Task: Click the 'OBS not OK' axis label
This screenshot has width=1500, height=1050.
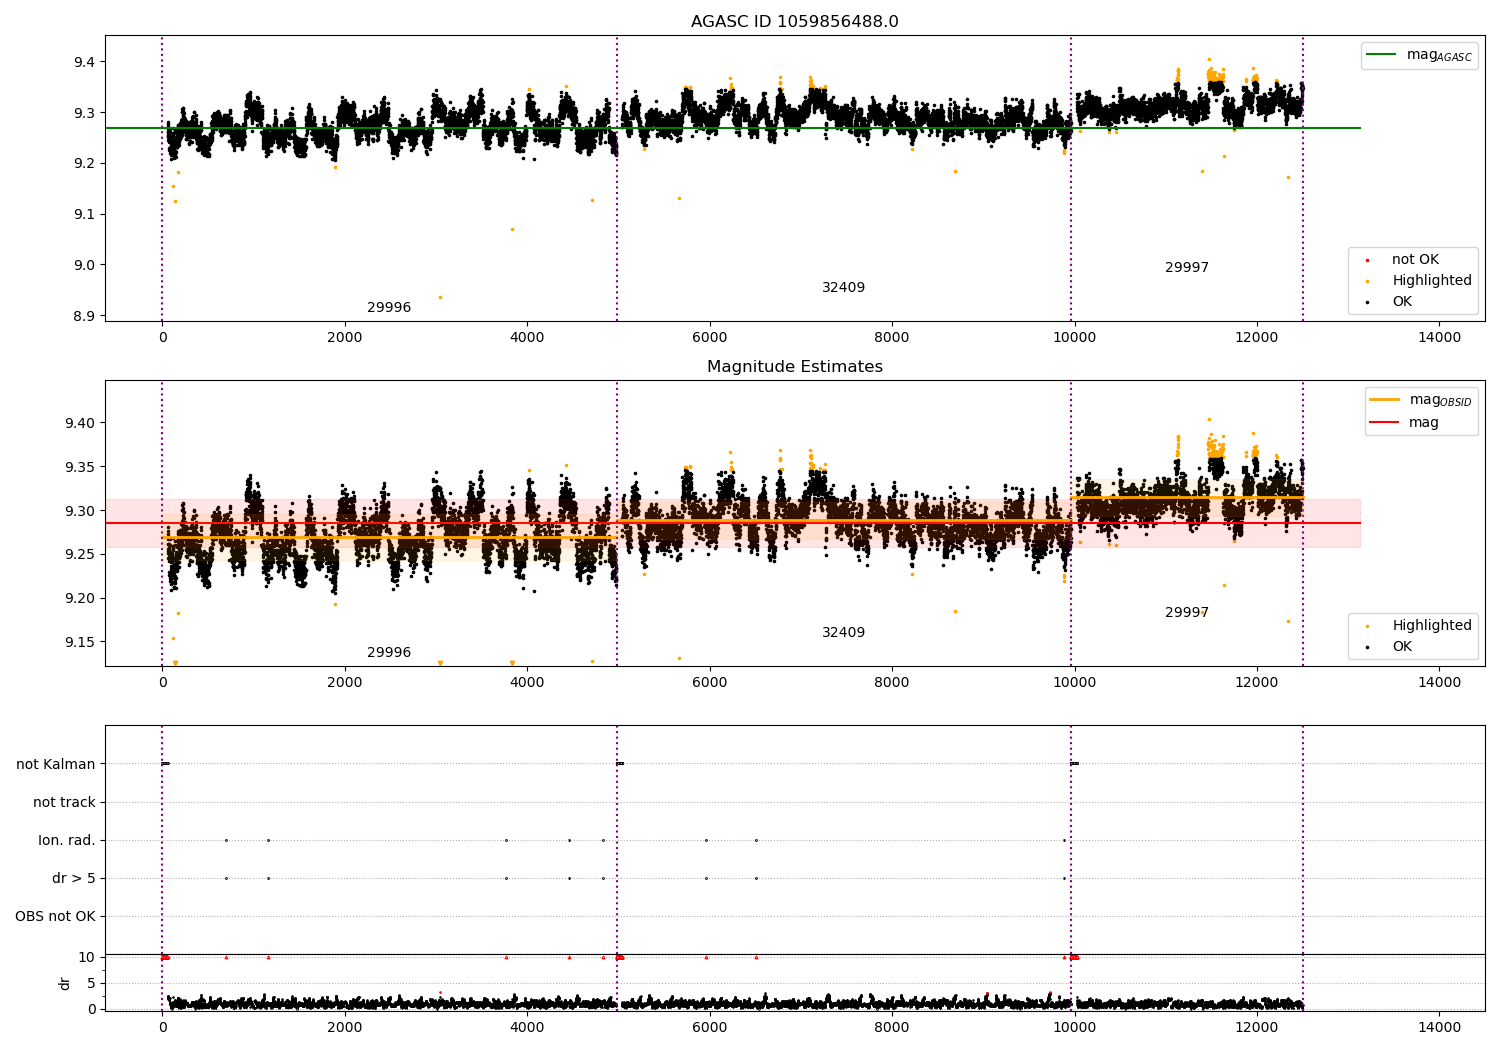Action: point(55,917)
